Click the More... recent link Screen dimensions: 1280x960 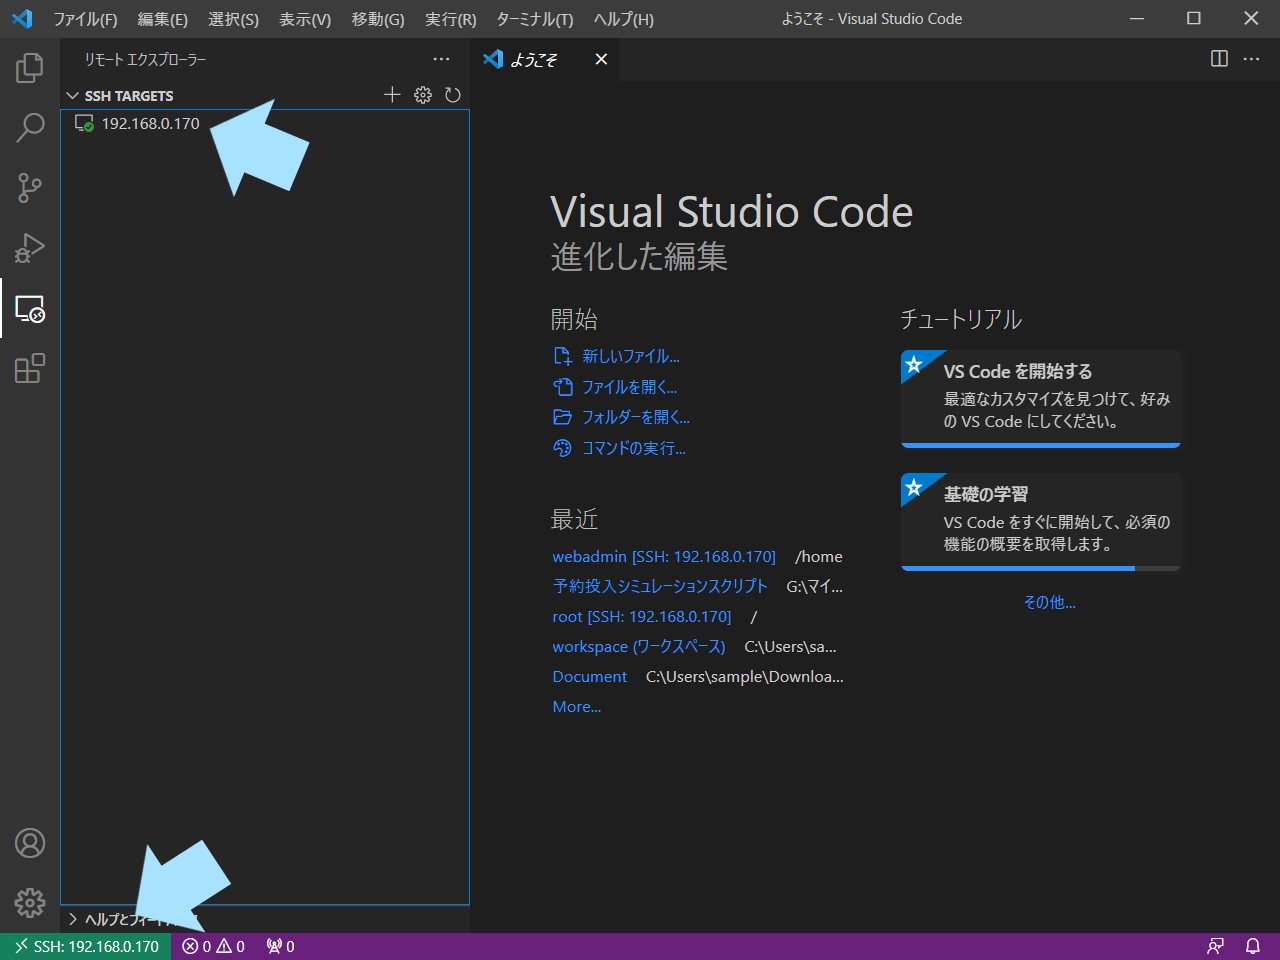[x=577, y=706]
